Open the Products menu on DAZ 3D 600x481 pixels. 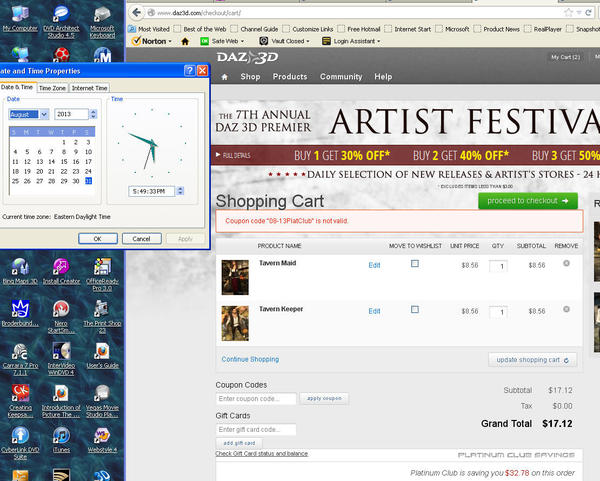pyautogui.click(x=290, y=77)
